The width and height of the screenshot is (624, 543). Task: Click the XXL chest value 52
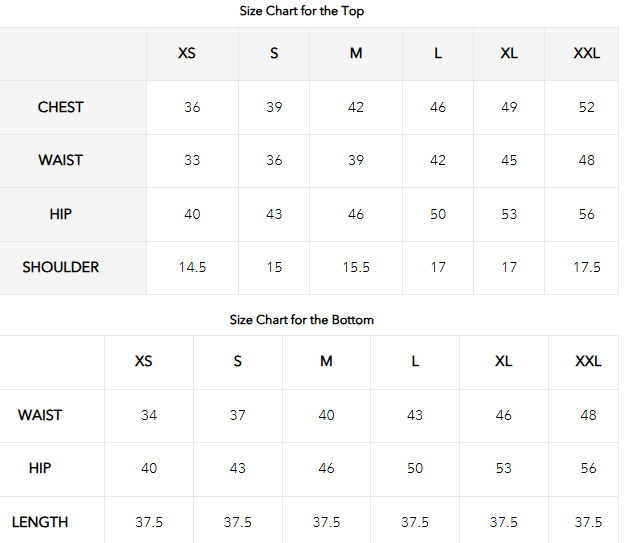point(587,107)
